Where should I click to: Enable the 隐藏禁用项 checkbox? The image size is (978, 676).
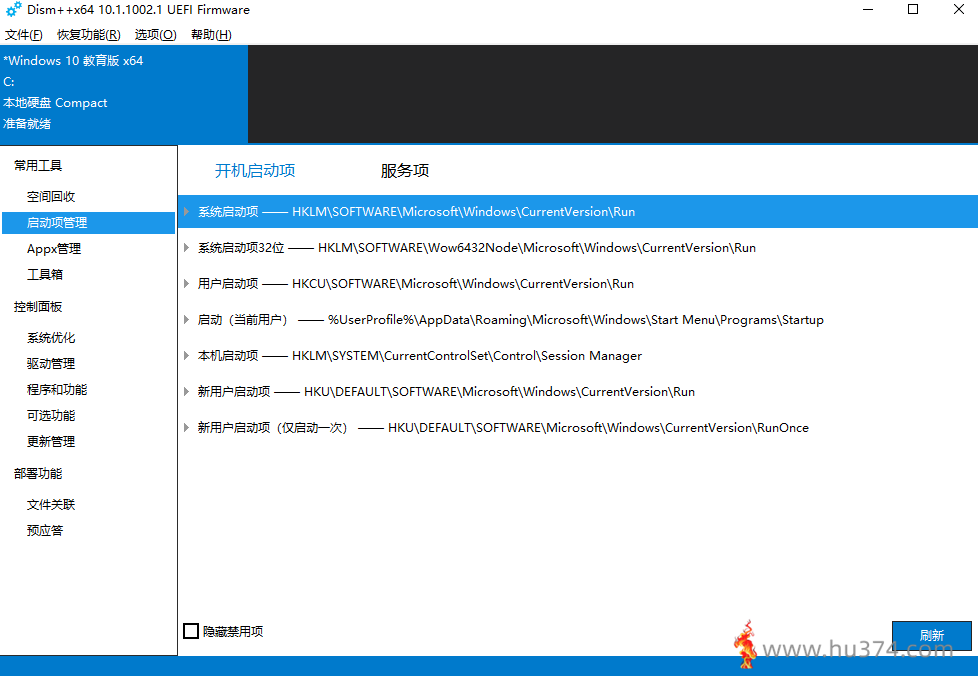(x=191, y=631)
